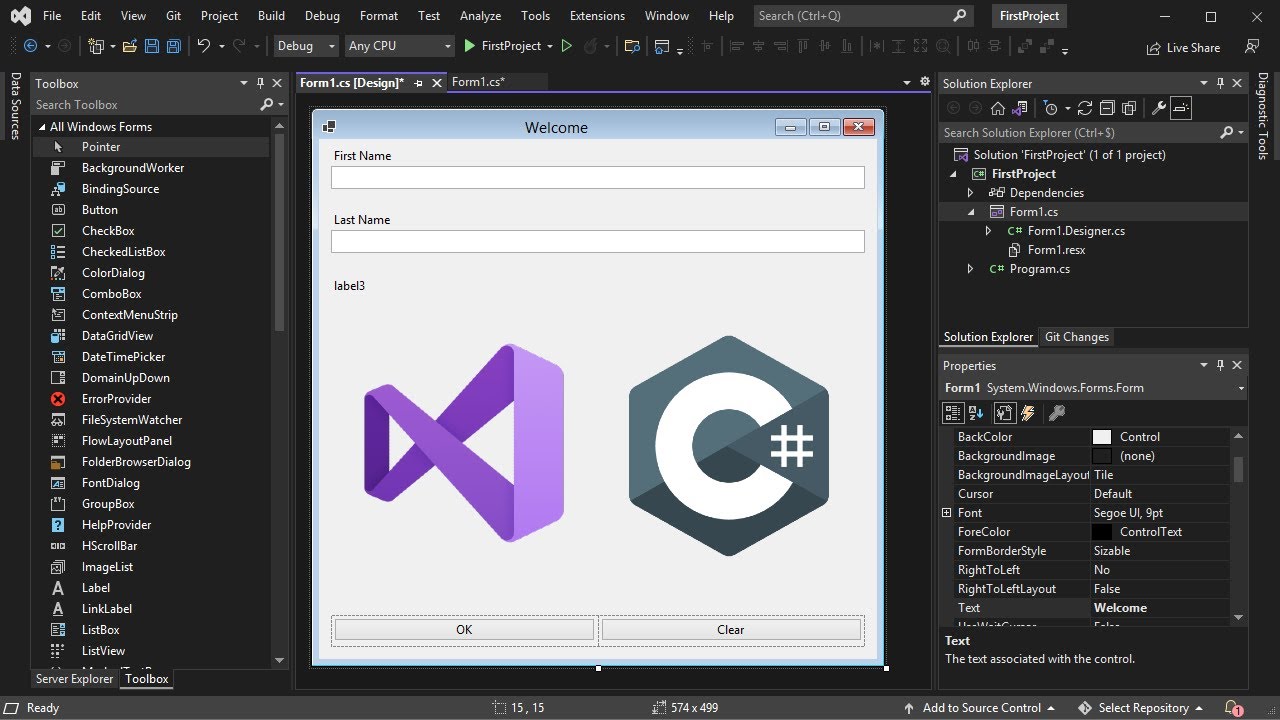This screenshot has height=720, width=1280.
Task: Click the OK button on the form
Action: [x=464, y=630]
